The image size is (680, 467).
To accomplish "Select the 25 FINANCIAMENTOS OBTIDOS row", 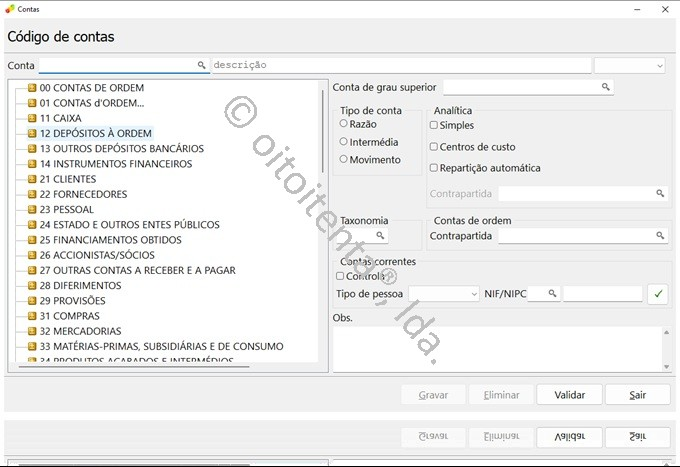I will pos(111,239).
